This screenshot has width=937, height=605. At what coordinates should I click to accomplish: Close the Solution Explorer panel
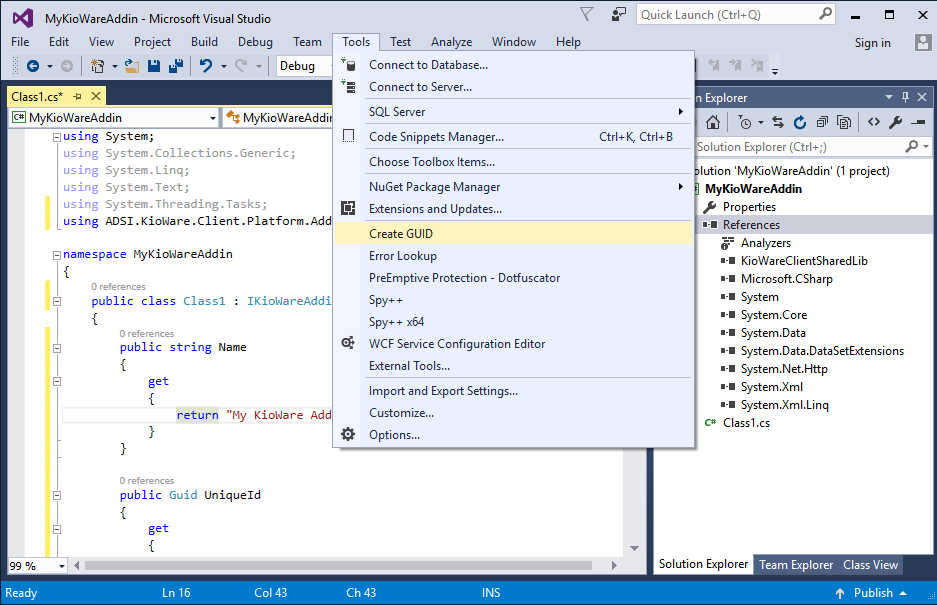(x=922, y=97)
